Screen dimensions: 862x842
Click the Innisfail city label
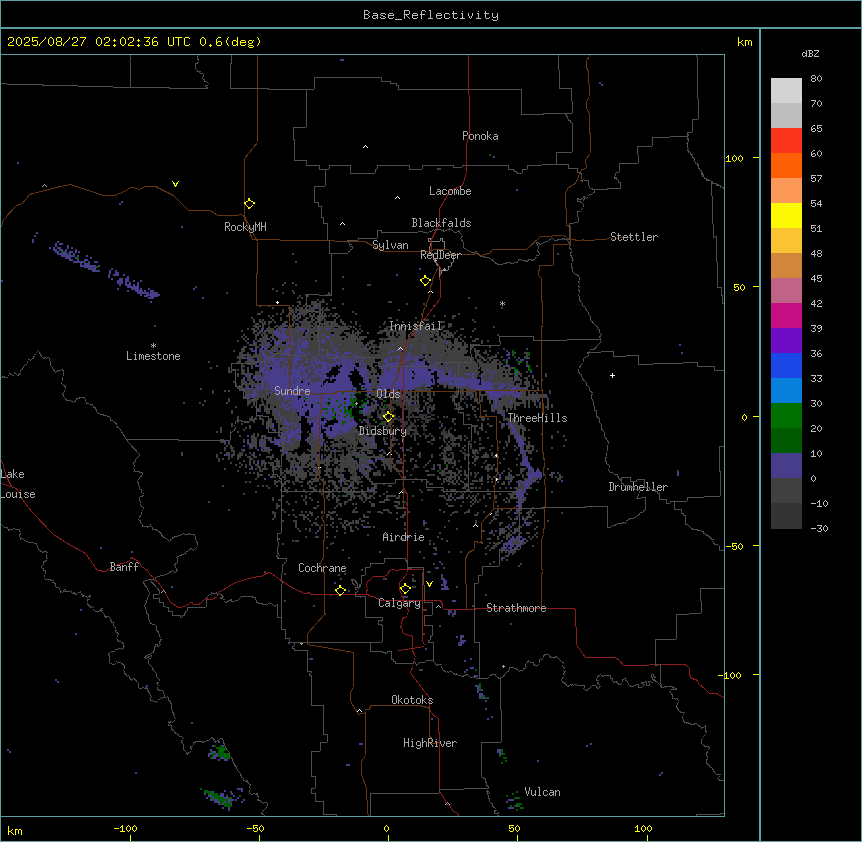click(x=415, y=326)
